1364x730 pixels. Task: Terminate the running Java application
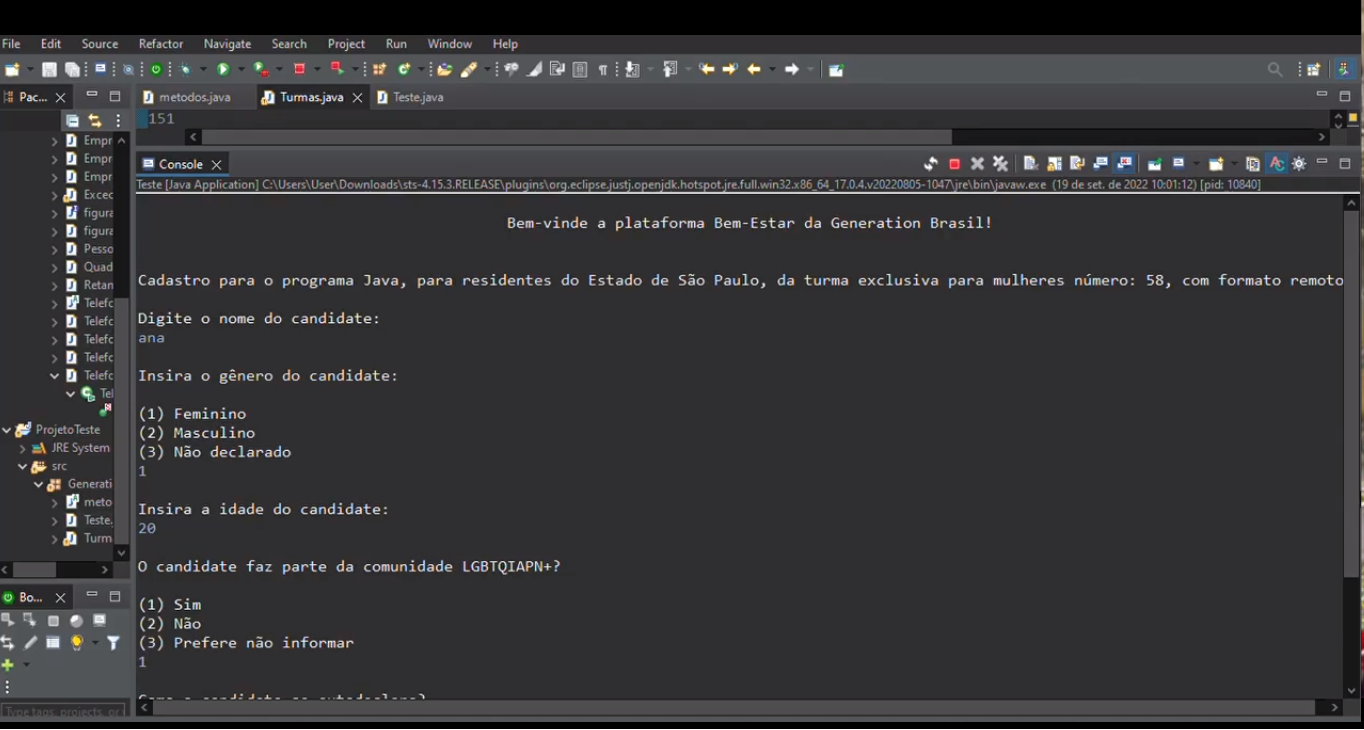click(x=954, y=163)
